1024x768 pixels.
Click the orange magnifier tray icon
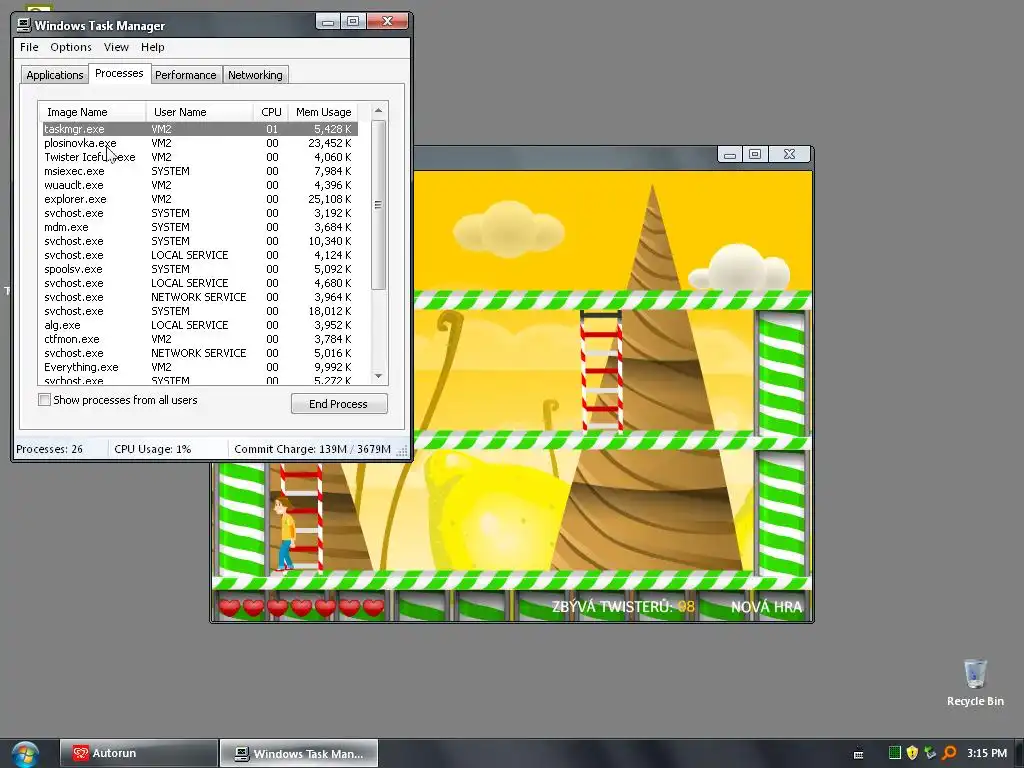point(950,753)
